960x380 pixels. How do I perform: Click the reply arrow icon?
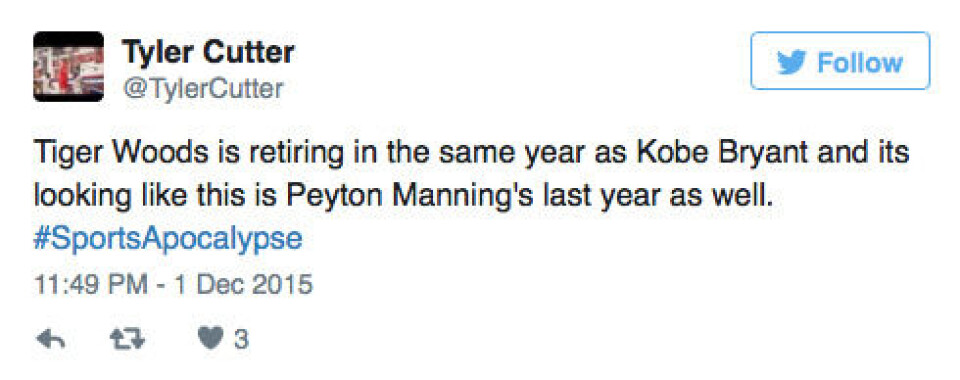pyautogui.click(x=50, y=338)
